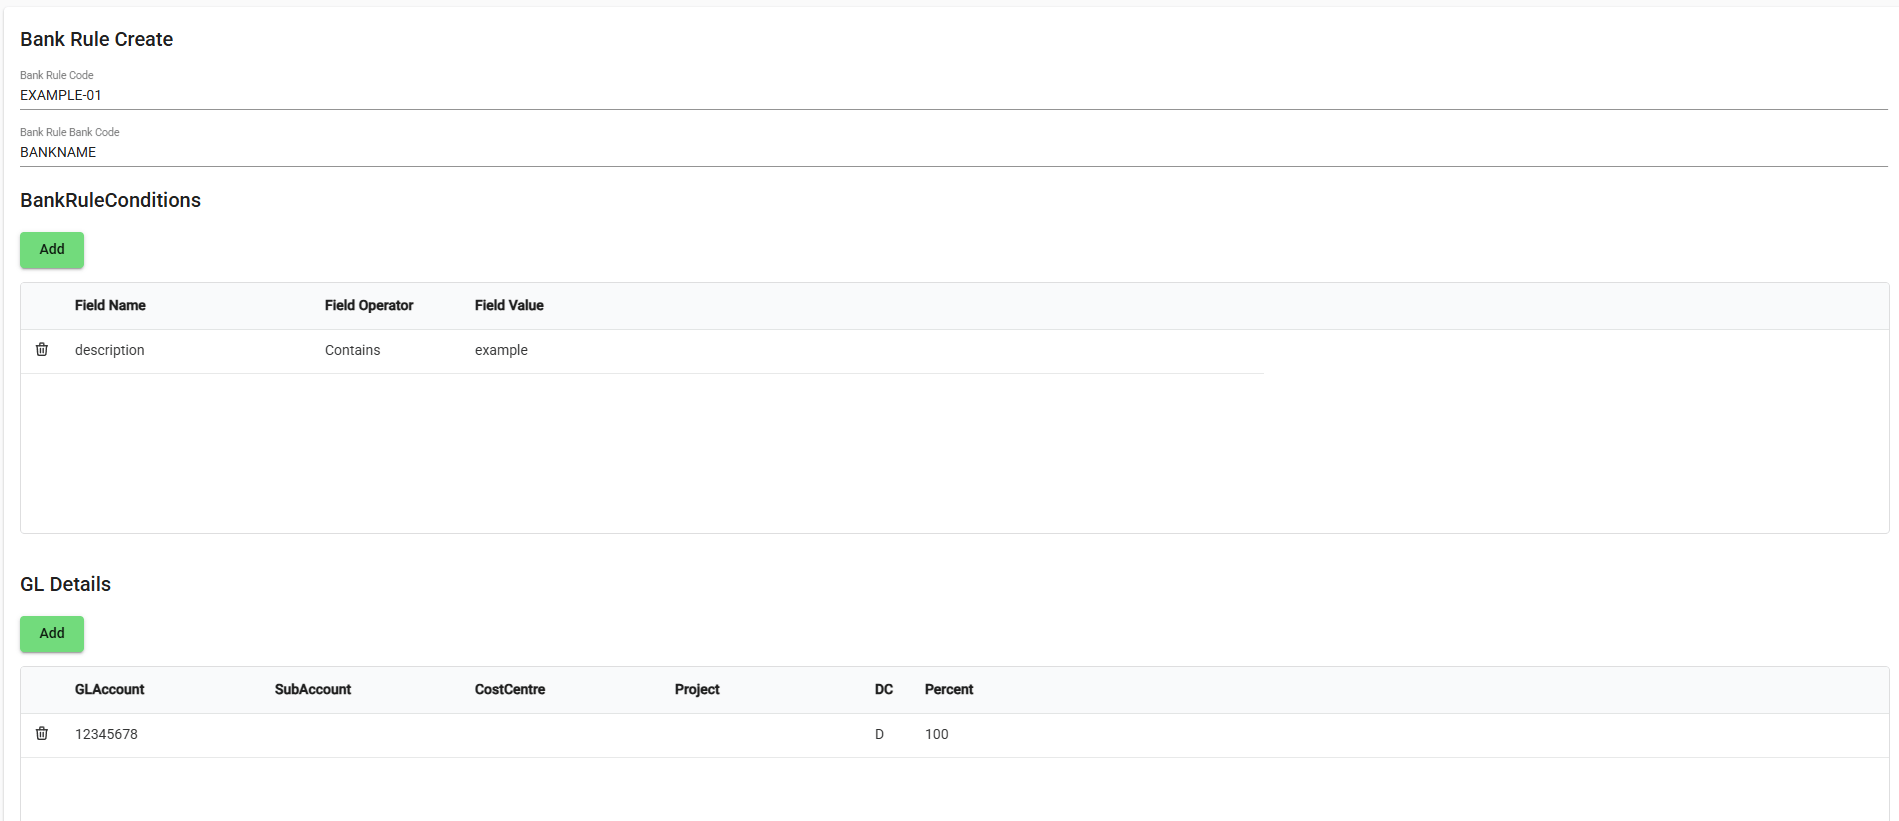
Task: Click the CostCentre column header
Action: (510, 690)
